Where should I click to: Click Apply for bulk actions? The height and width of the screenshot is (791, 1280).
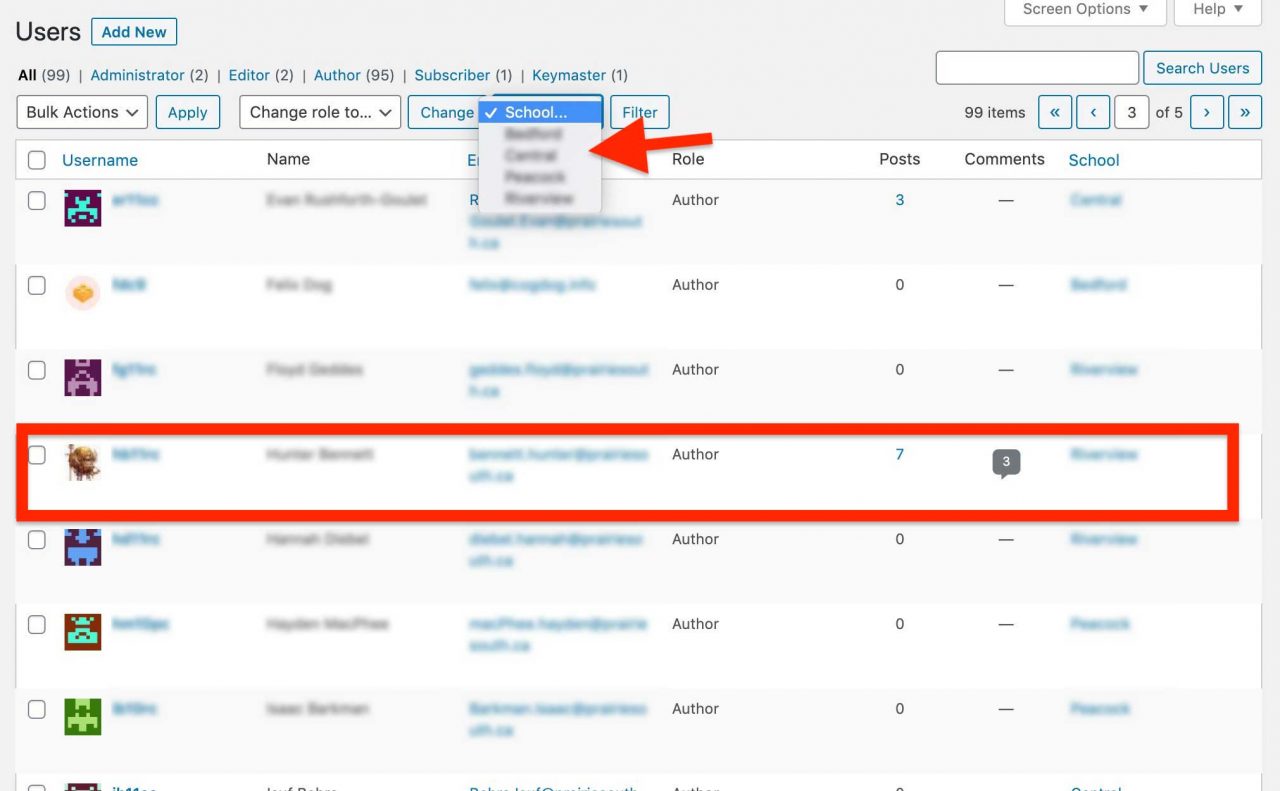tap(187, 112)
